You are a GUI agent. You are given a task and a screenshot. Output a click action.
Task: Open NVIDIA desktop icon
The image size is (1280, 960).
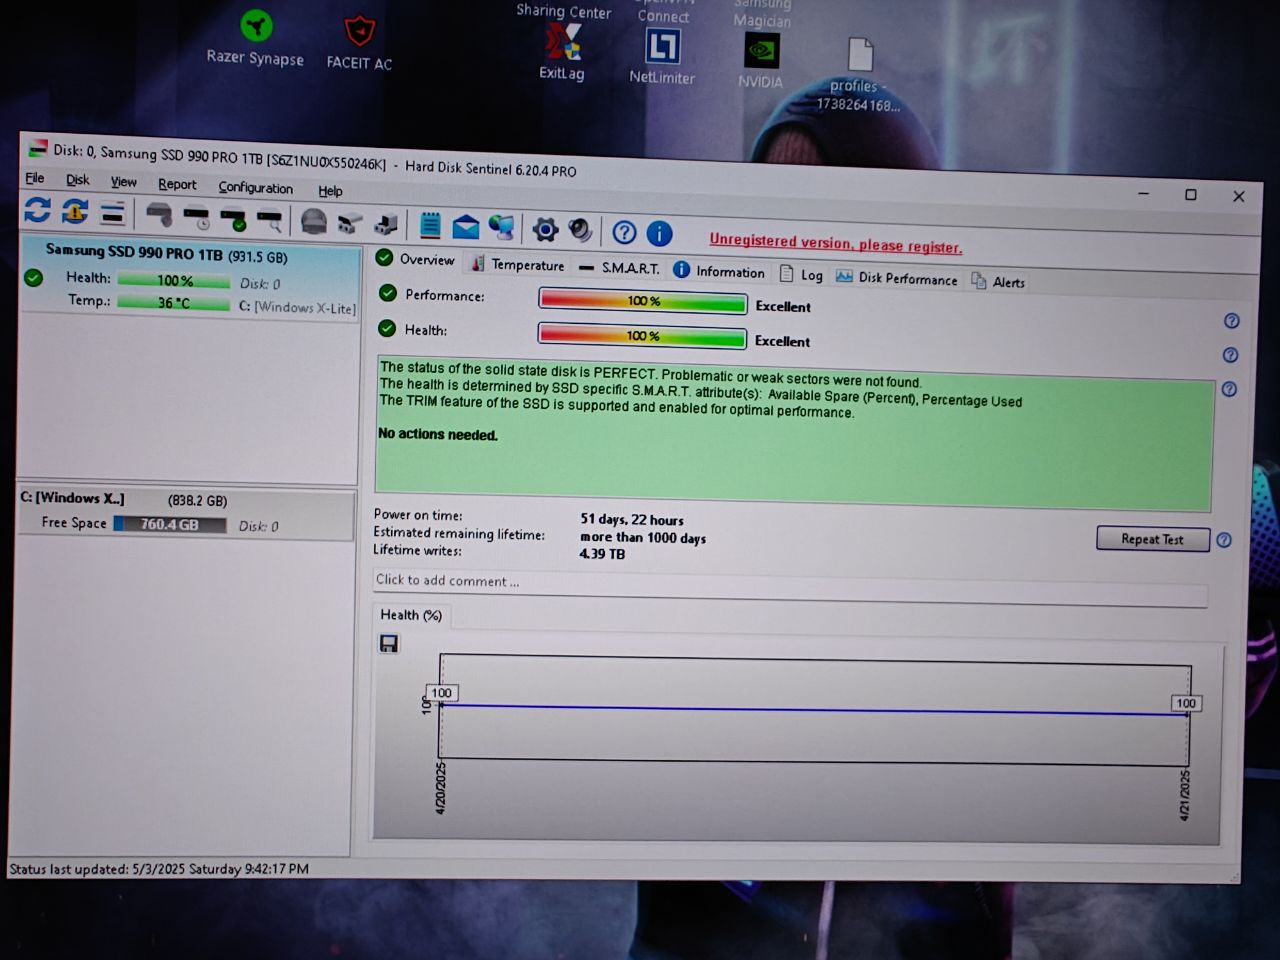761,61
